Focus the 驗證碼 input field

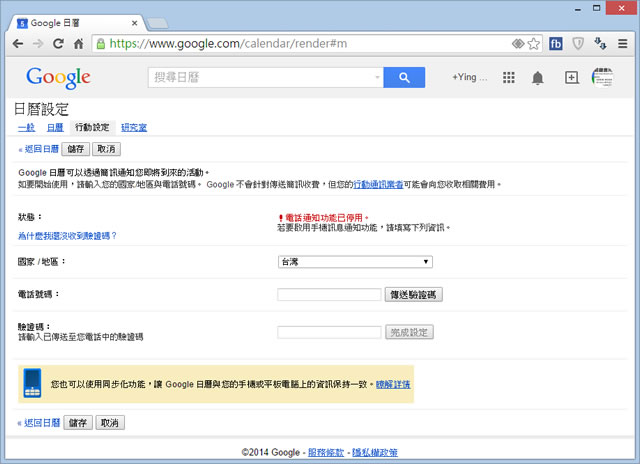329,332
